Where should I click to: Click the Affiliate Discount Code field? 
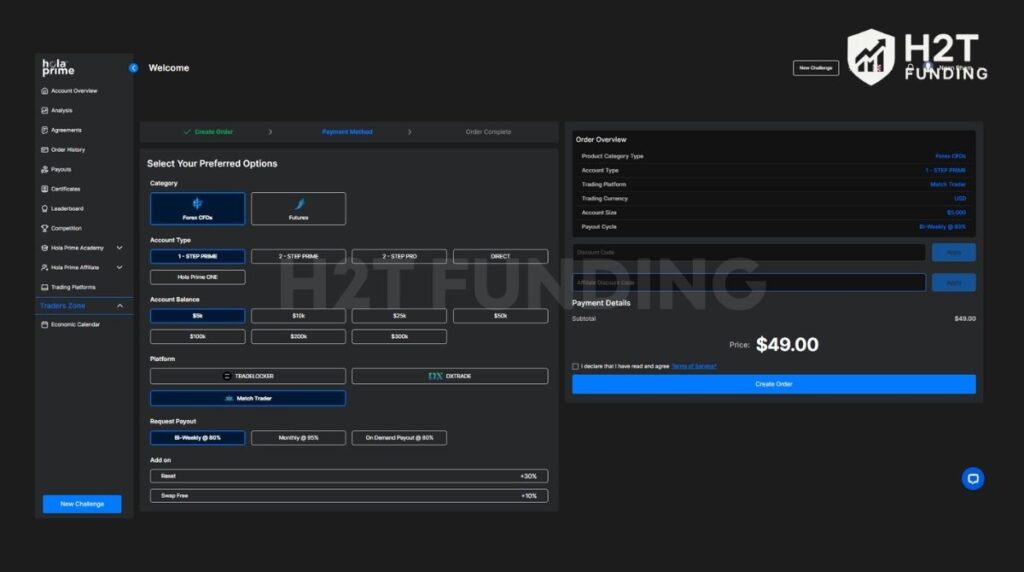[749, 282]
